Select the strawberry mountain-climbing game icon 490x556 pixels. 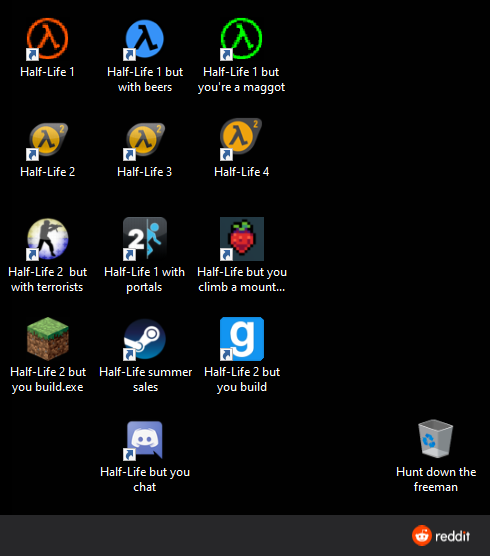tap(241, 239)
